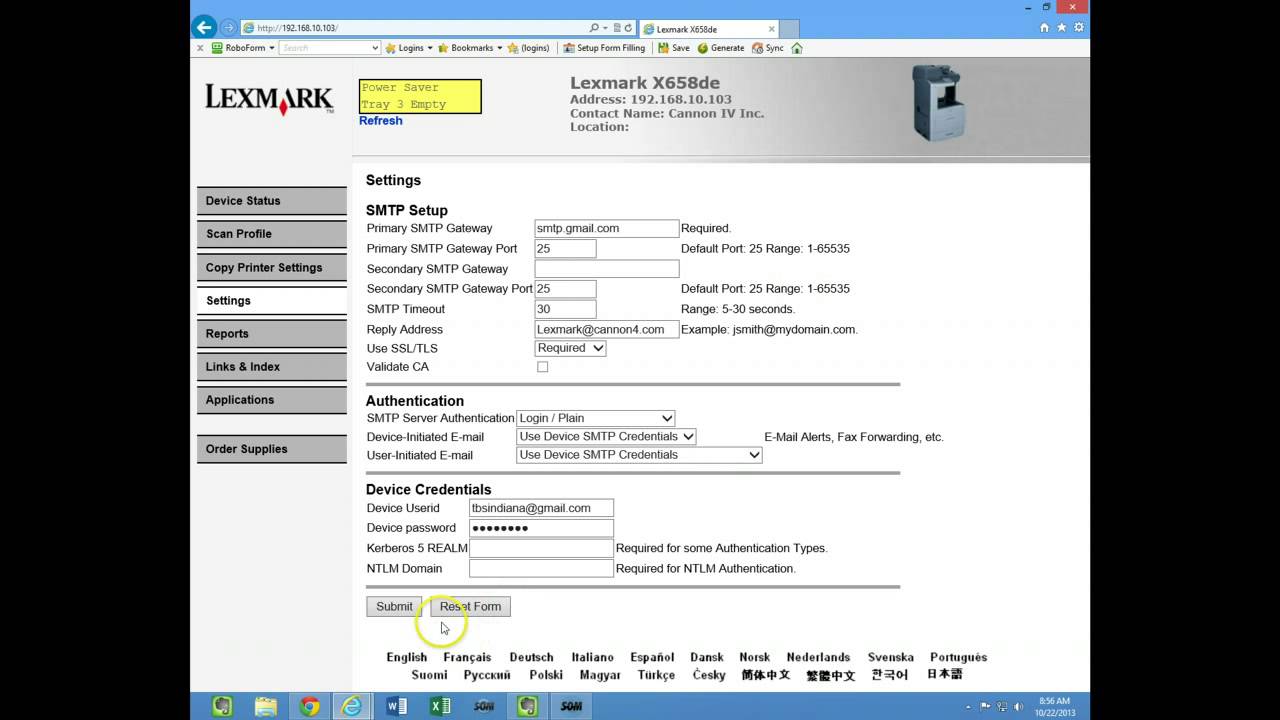The height and width of the screenshot is (720, 1280).
Task: Click the browser forward arrow
Action: click(228, 28)
